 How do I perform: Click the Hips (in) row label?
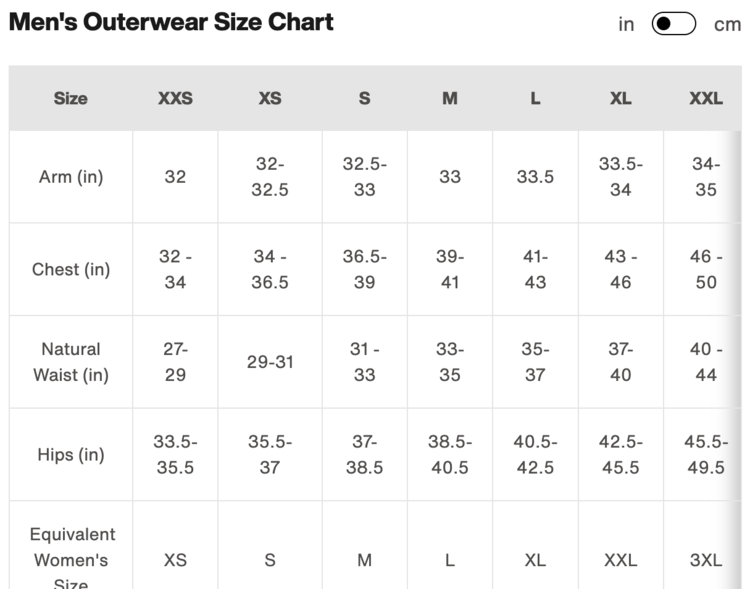[71, 455]
